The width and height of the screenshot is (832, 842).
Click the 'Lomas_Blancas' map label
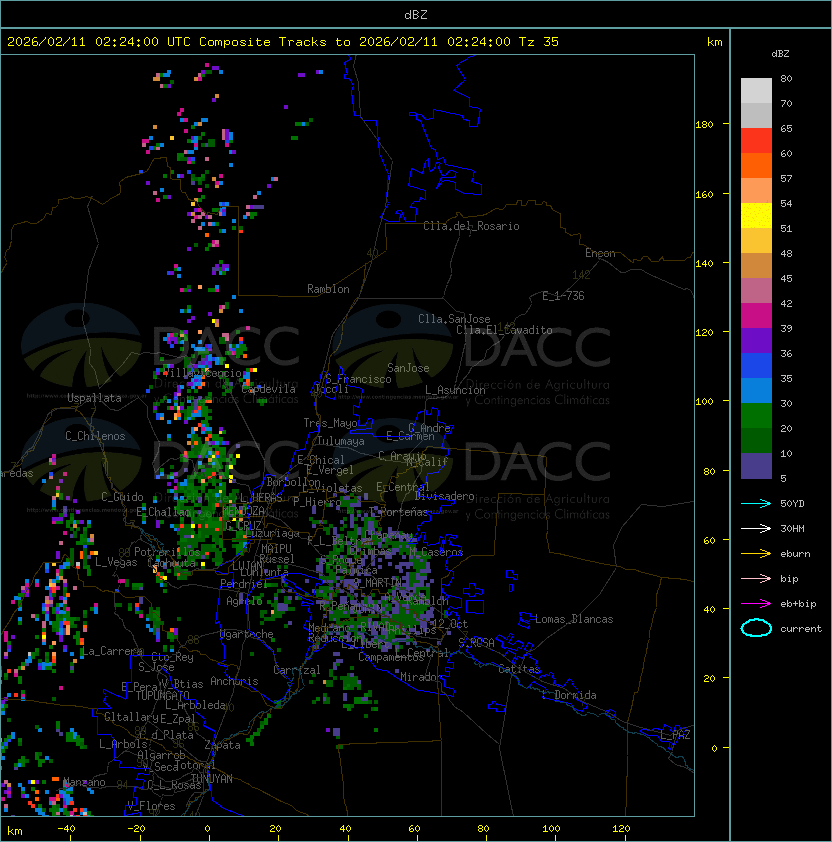pos(574,619)
